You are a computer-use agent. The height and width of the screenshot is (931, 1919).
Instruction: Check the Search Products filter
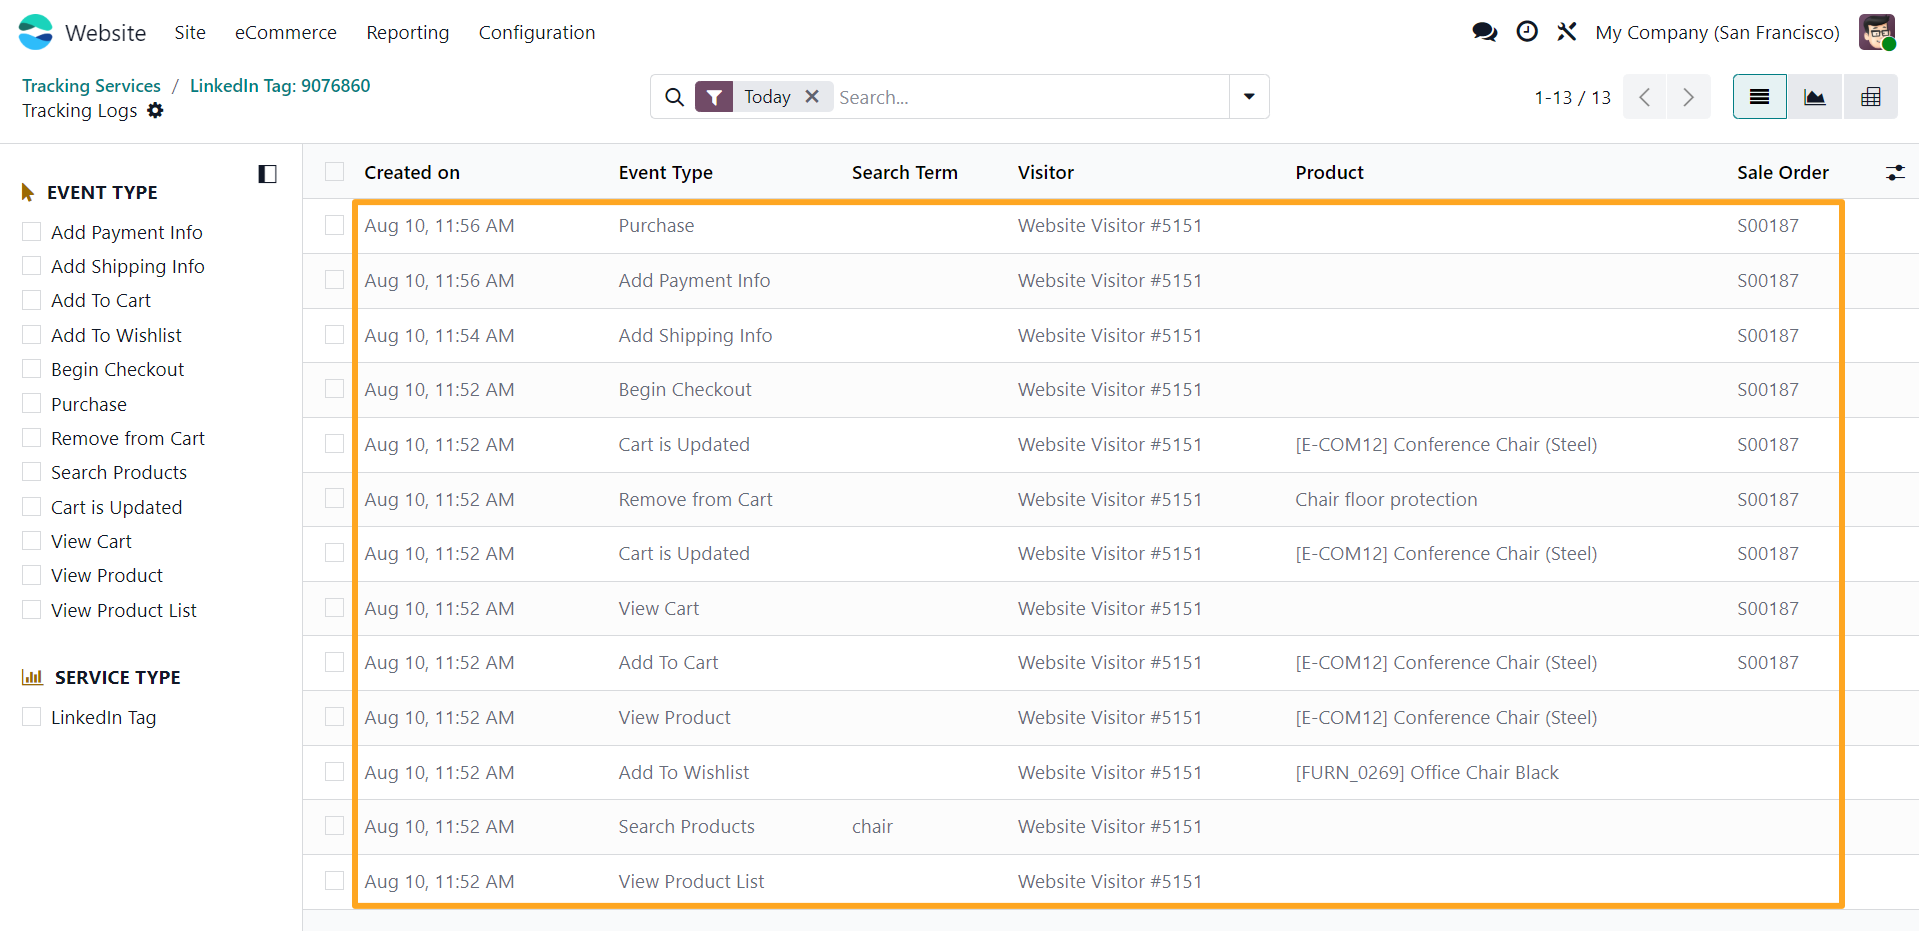click(32, 472)
